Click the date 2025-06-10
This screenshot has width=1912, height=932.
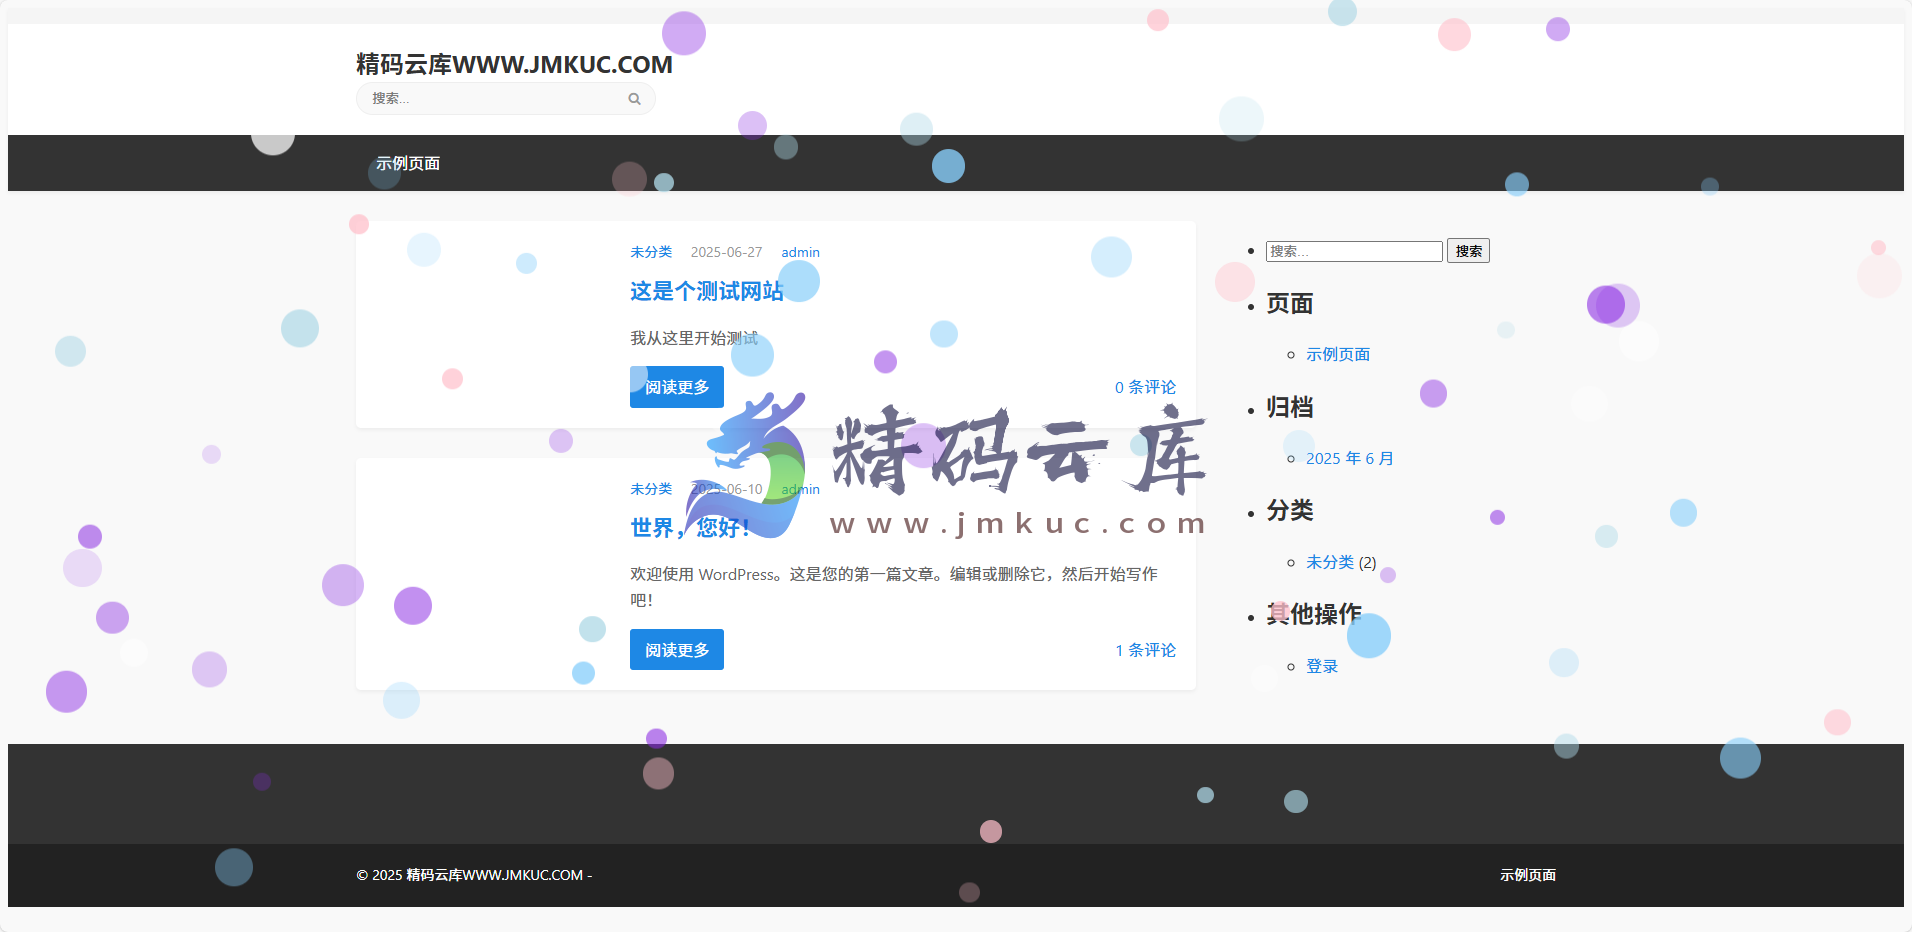(x=726, y=489)
